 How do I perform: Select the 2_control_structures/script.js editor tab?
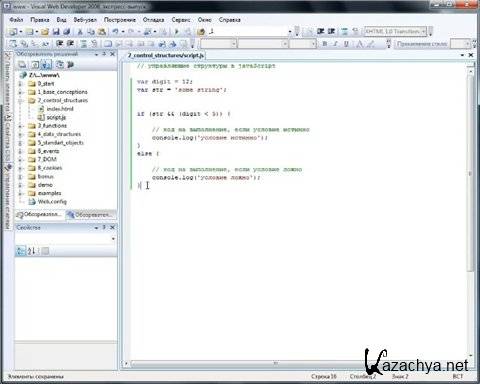tap(166, 55)
